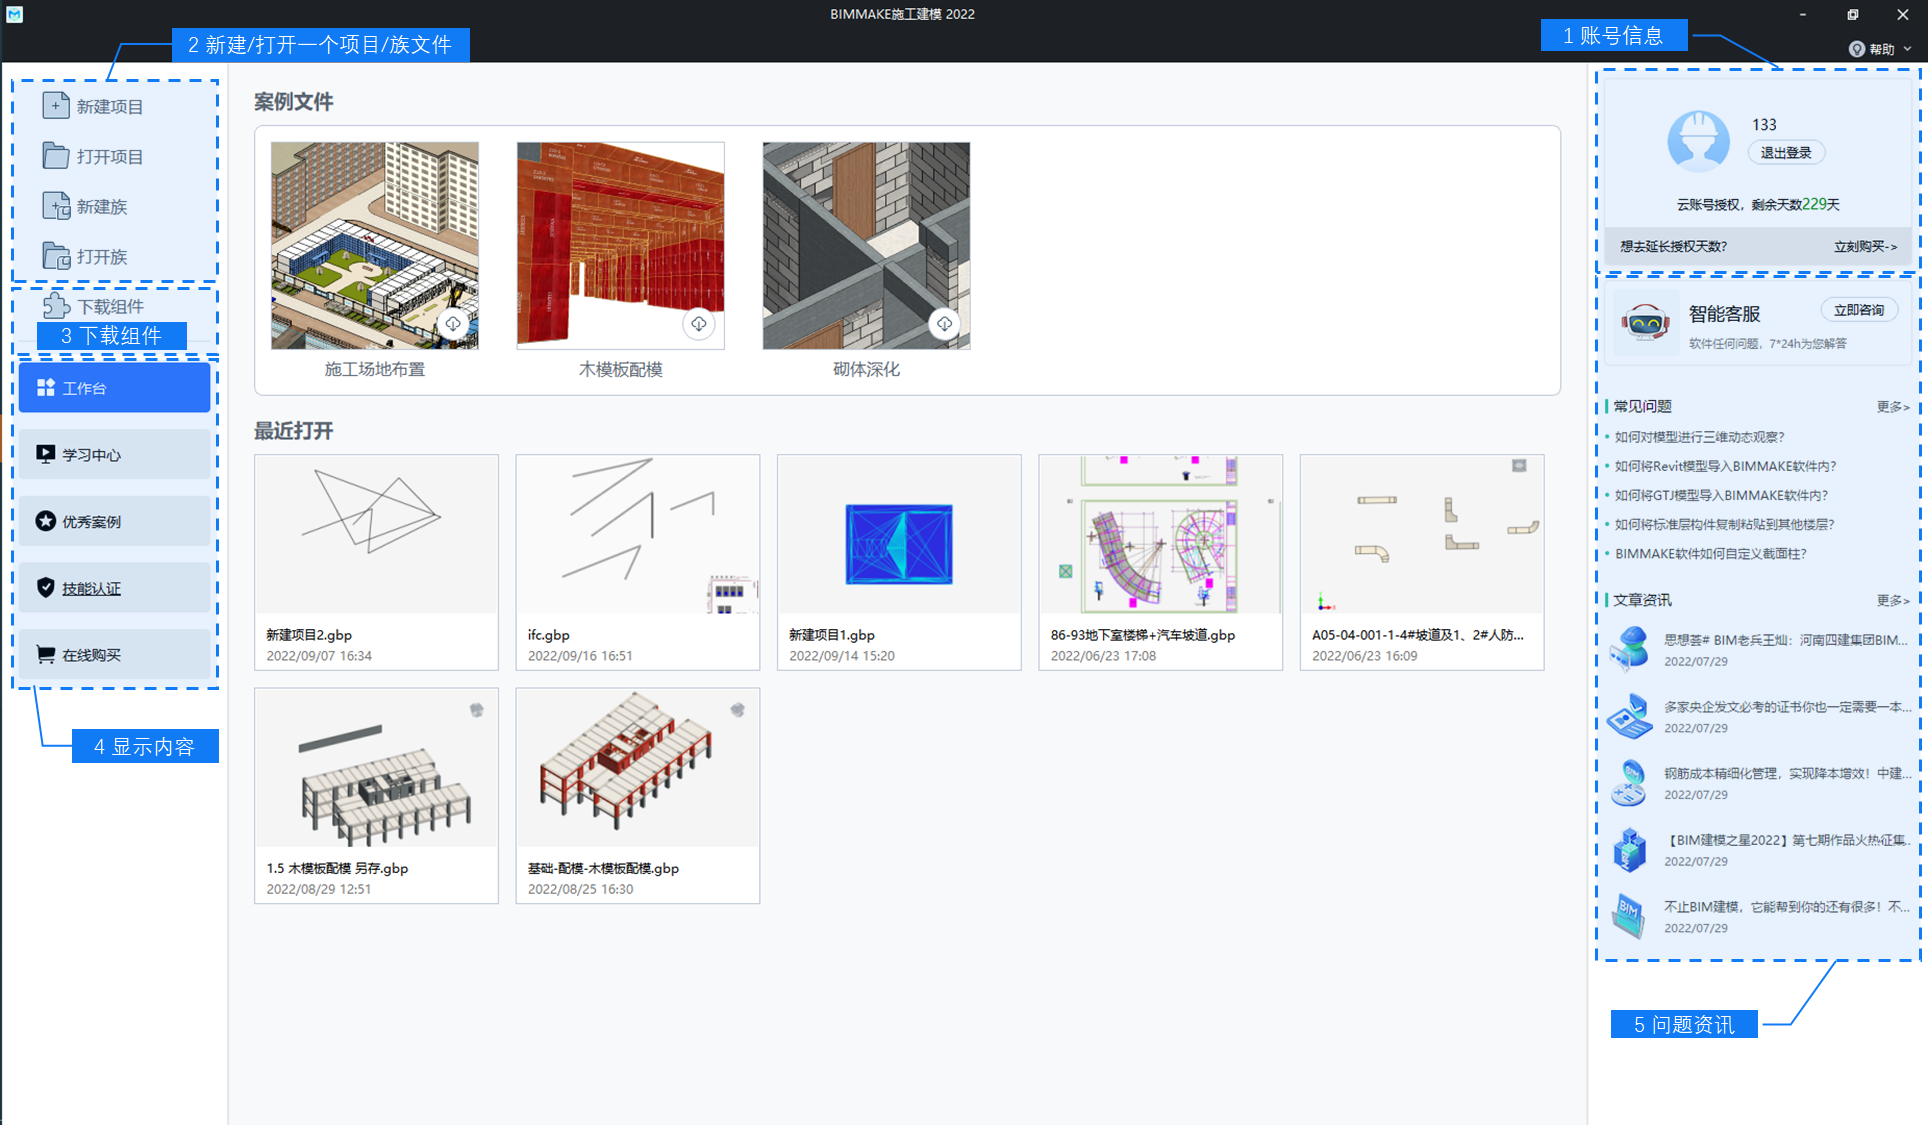The image size is (1928, 1125).
Task: Click the 新建项目 text label
Action: pyautogui.click(x=110, y=107)
